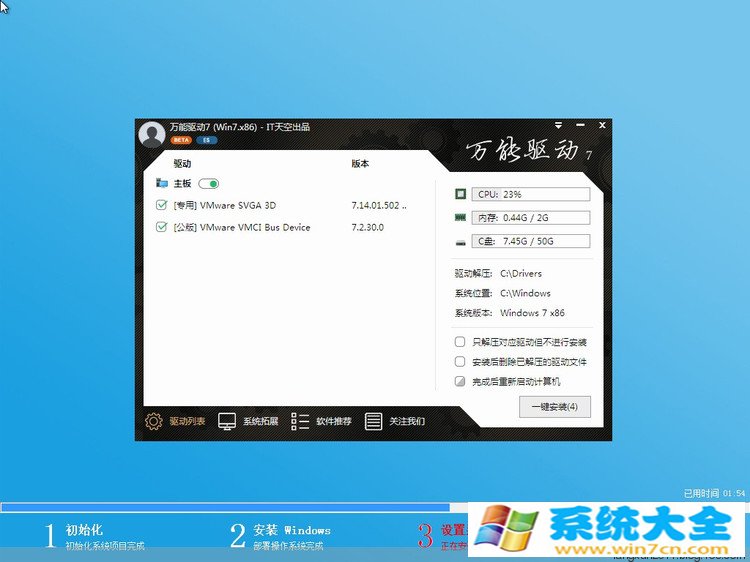Click the C disk drive icon
Image resolution: width=750 pixels, height=562 pixels.
tap(460, 242)
